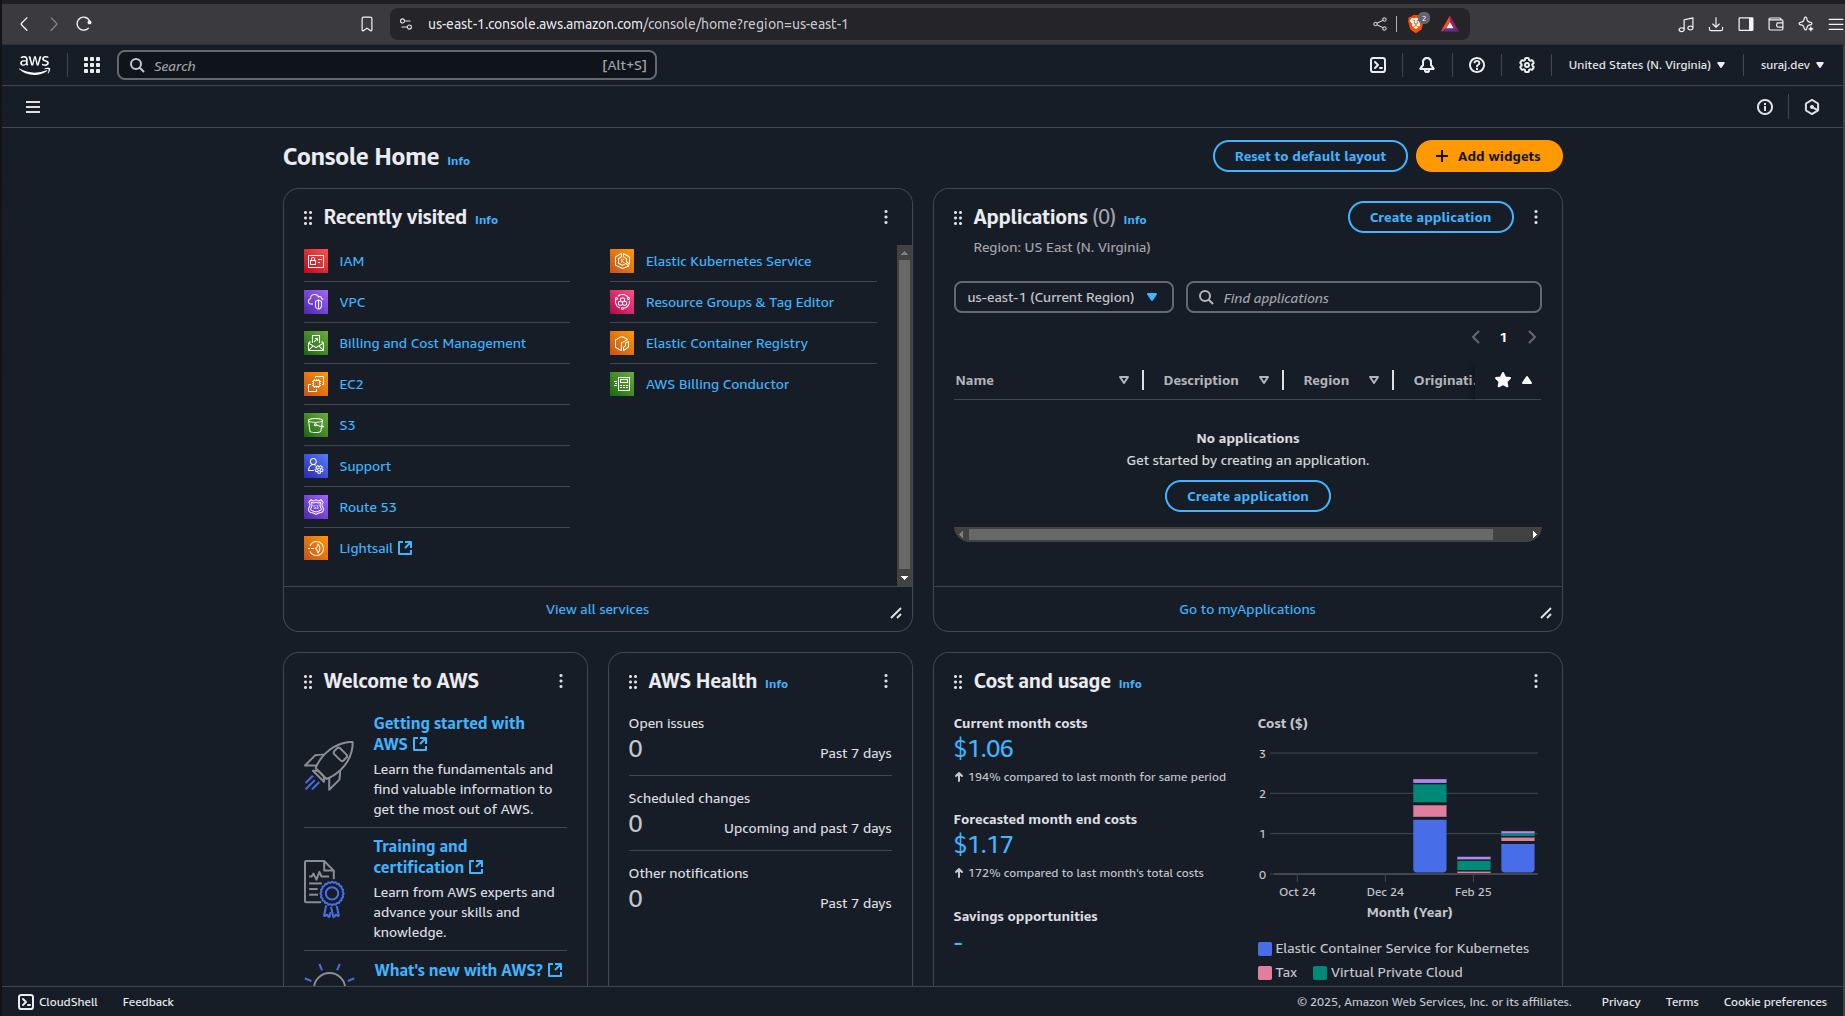
Task: Open What's new with AWS link
Action: [468, 970]
